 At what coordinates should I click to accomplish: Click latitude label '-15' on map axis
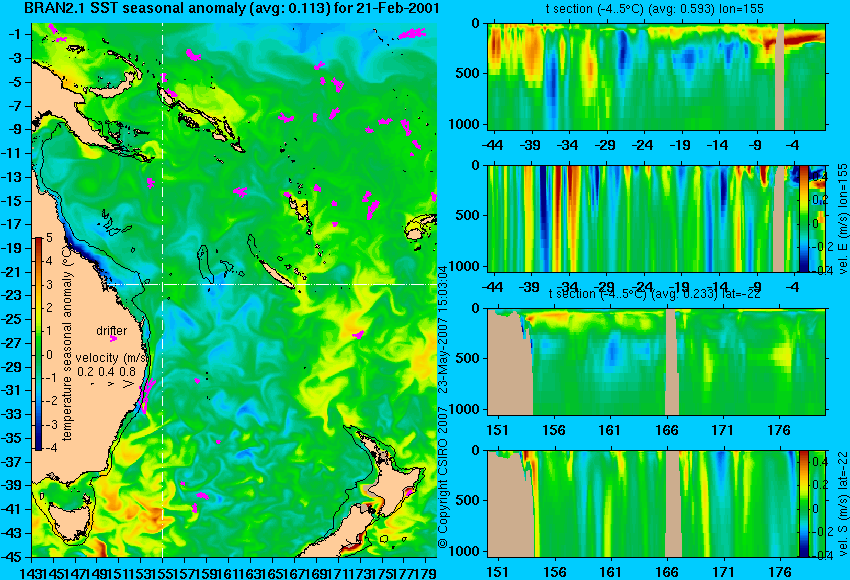(11, 201)
